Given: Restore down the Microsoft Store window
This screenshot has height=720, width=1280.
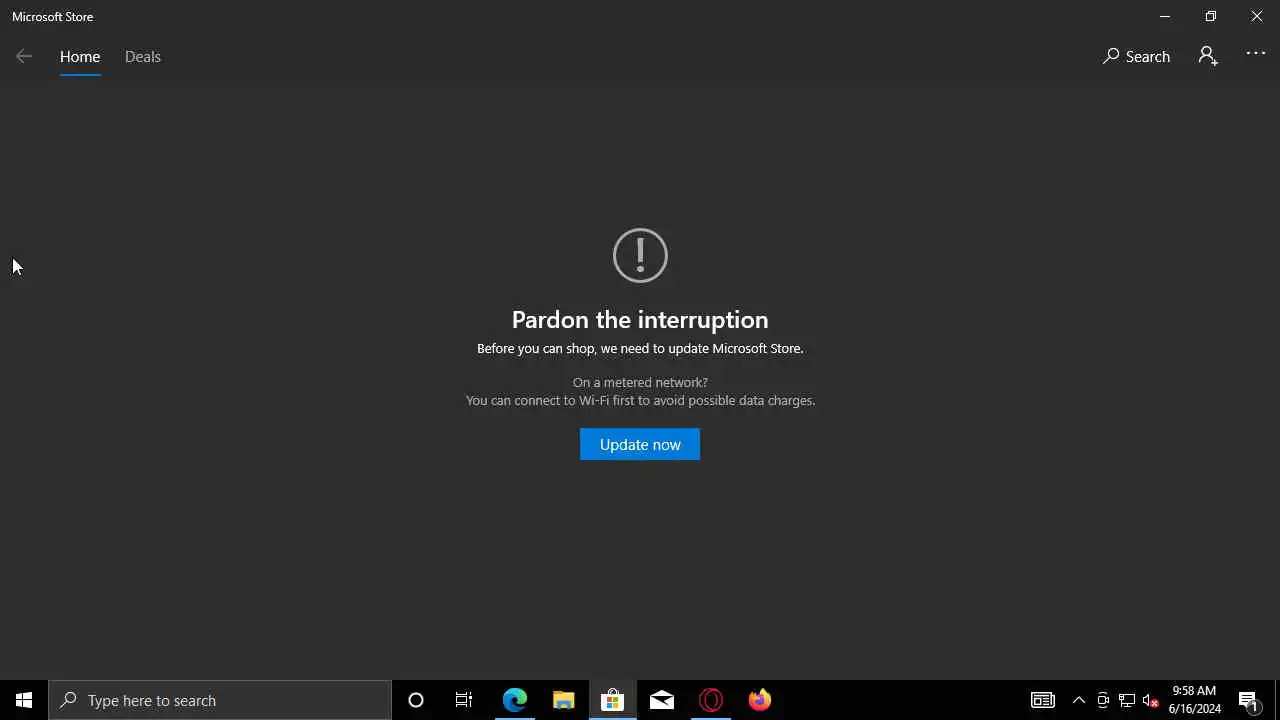Looking at the screenshot, I should click(1211, 16).
